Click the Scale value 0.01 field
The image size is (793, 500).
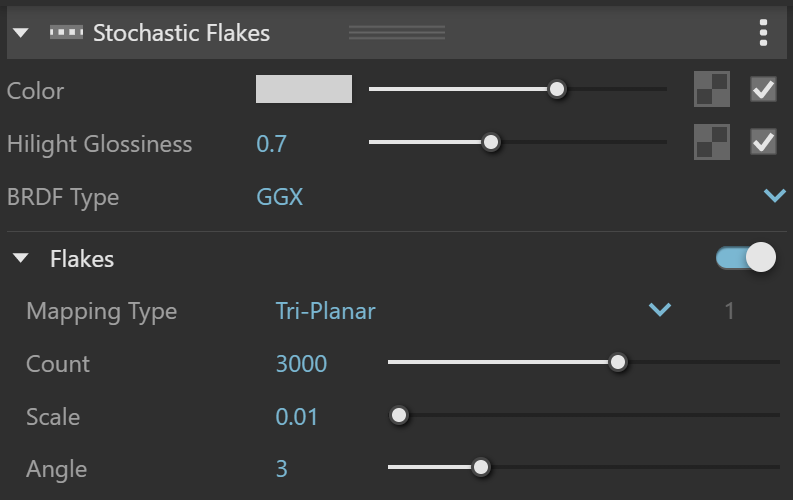(296, 417)
